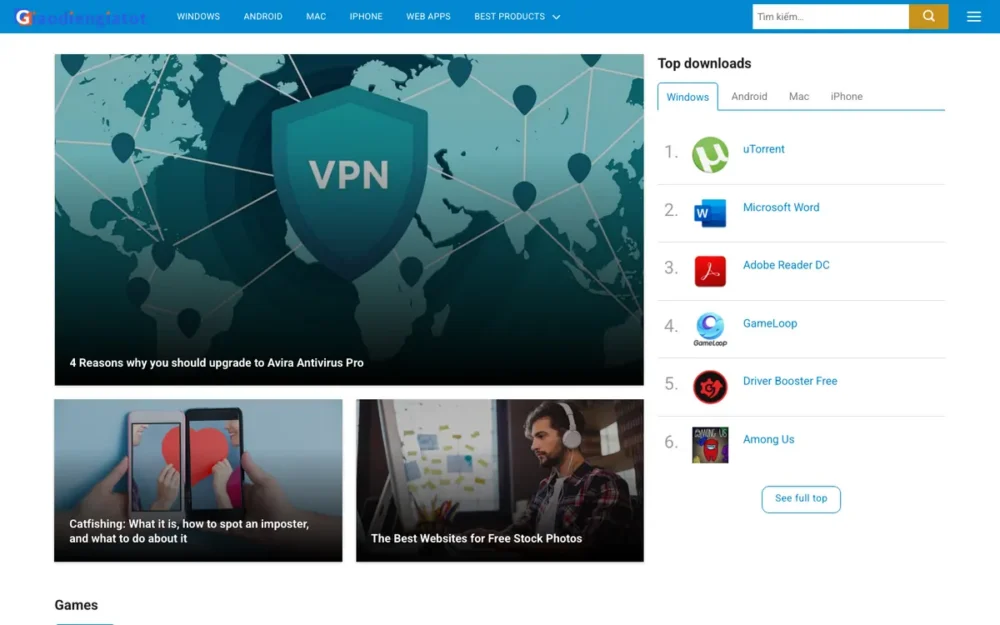Focus the Tìm kiếm search field
1000x625 pixels.
(830, 17)
